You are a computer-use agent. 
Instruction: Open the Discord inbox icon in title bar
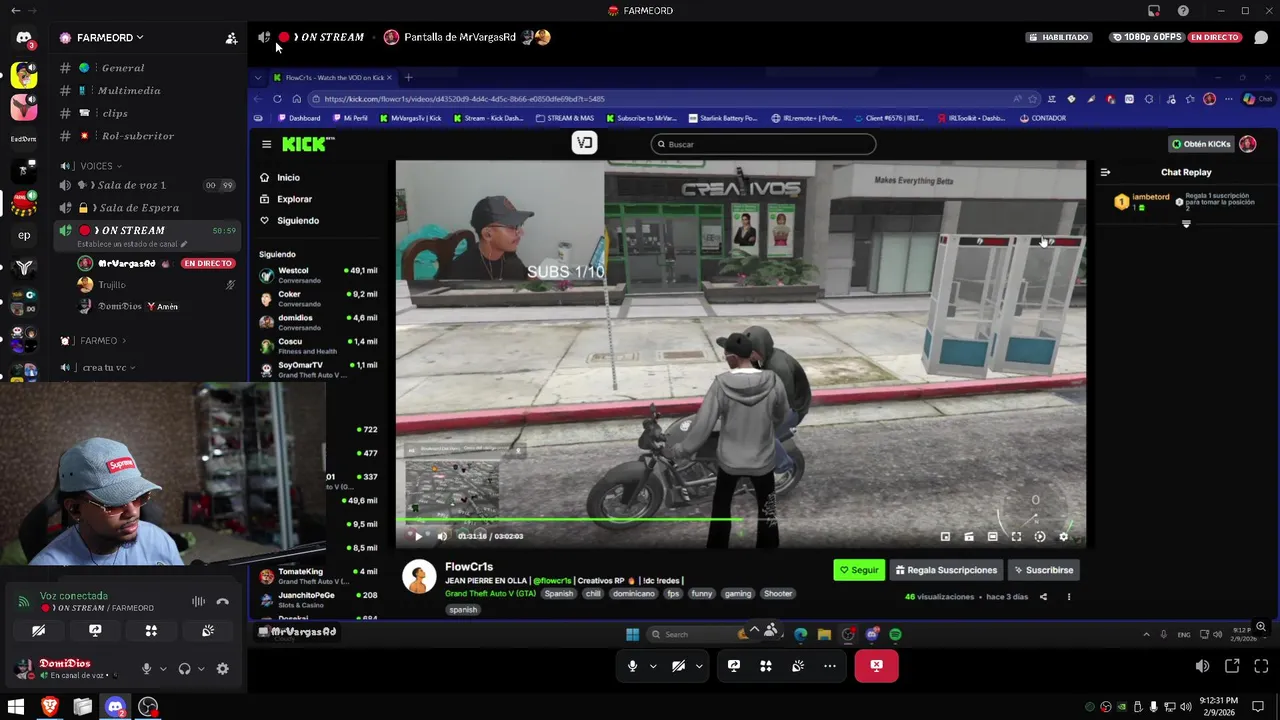(1154, 11)
